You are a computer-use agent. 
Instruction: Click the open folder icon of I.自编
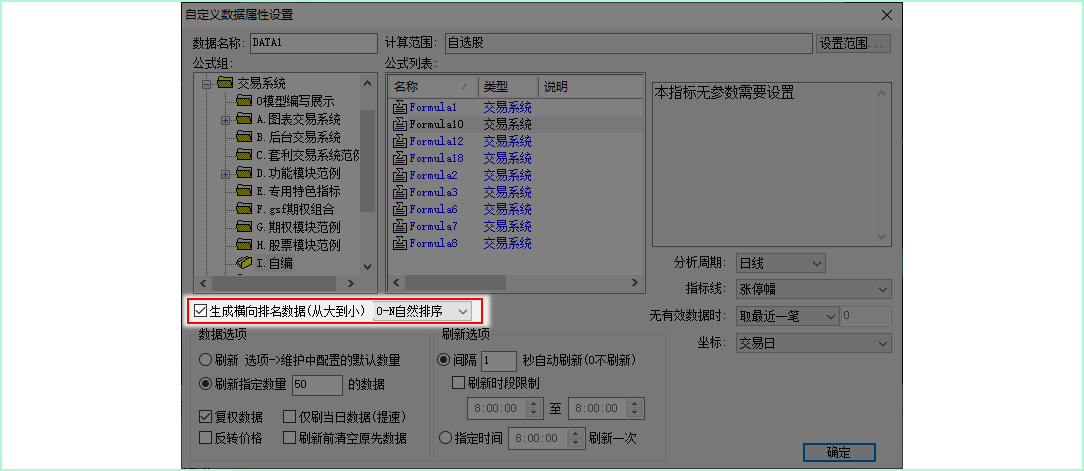[243, 263]
